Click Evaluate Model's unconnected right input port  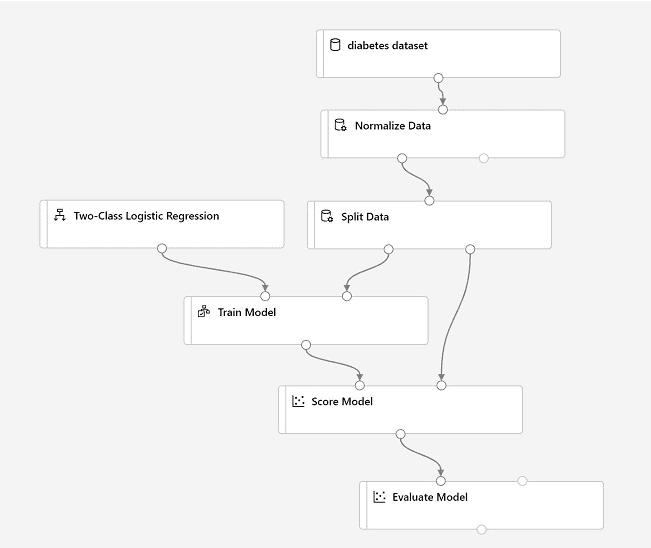(x=522, y=481)
